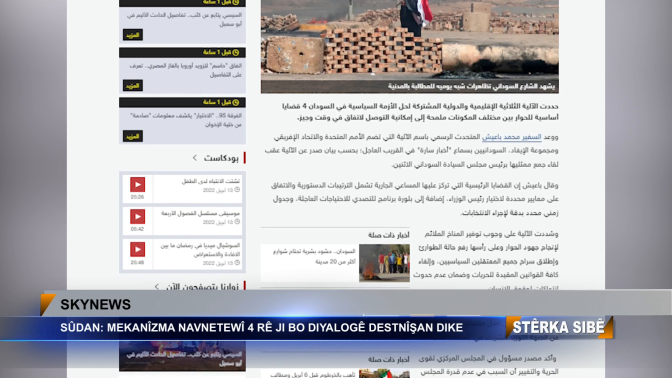The height and width of the screenshot is (378, 672).
Task: Click the clock icon above the Egyptian gas card
Action: tap(236, 52)
